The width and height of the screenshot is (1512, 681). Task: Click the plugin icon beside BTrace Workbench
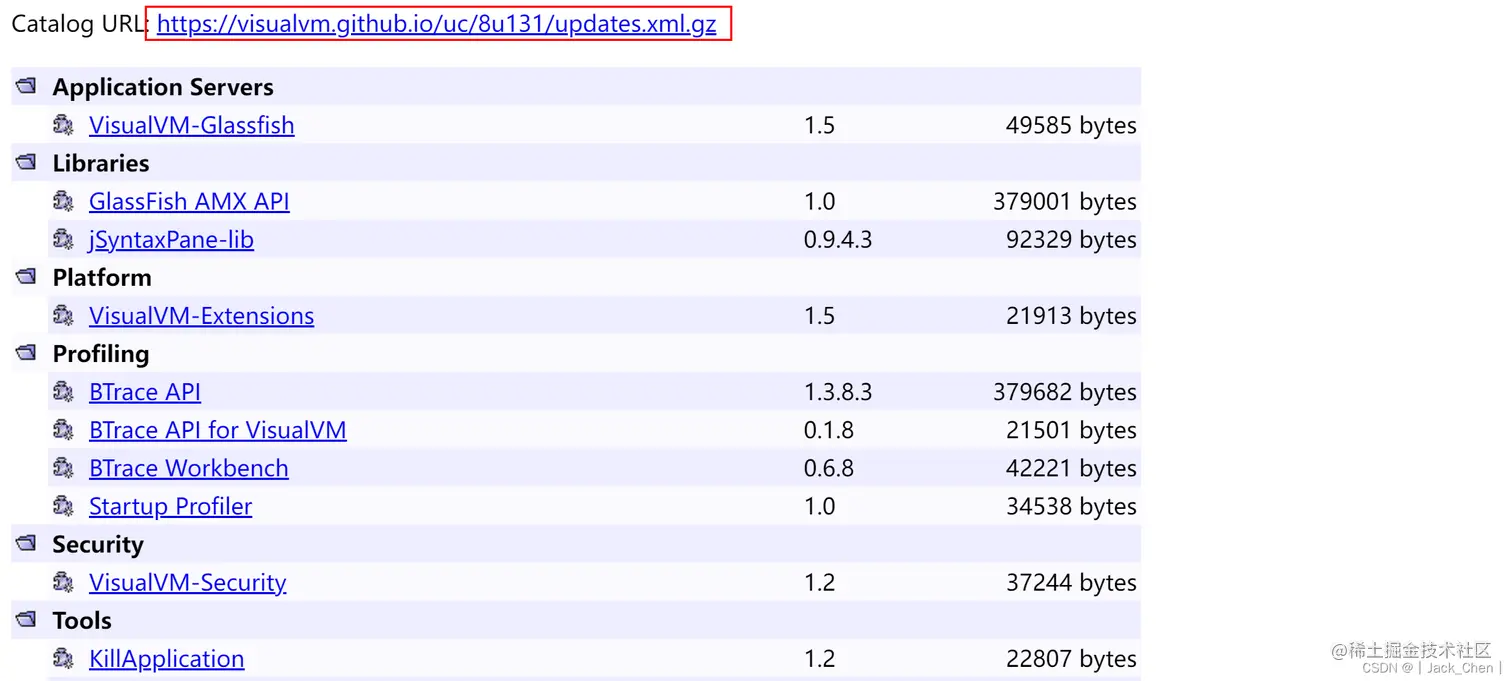point(63,467)
